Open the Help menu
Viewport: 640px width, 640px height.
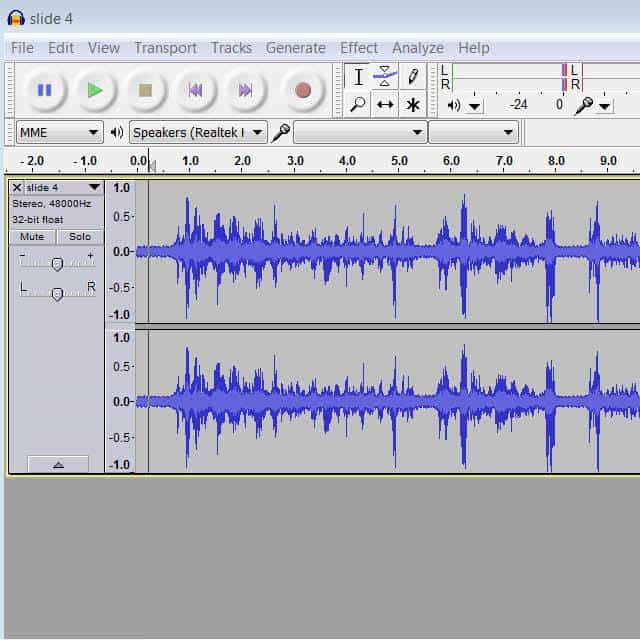(x=473, y=48)
